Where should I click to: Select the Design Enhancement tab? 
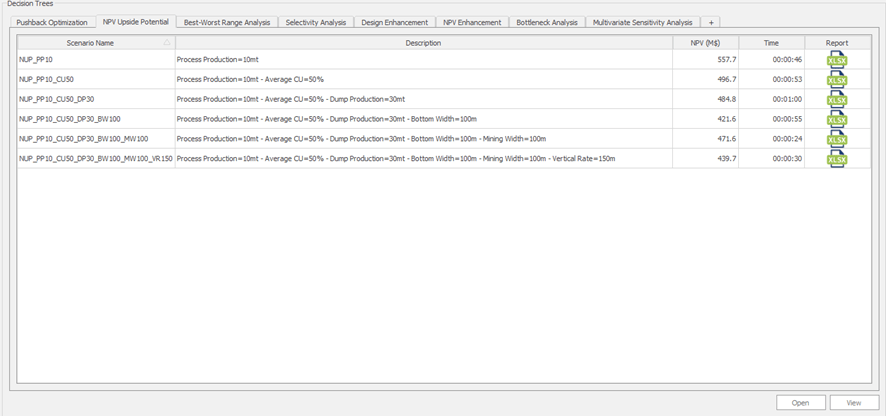coord(394,22)
